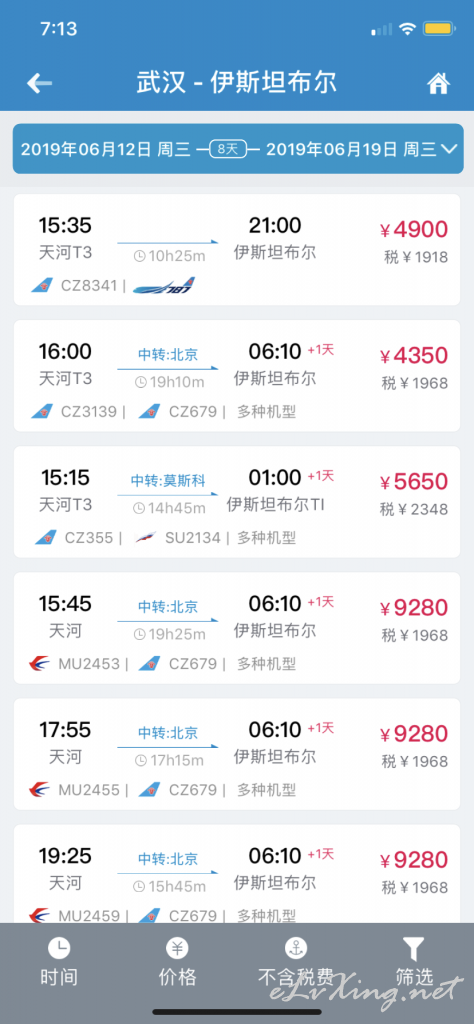Tap the funnel icon above 筛选
474x1024 pixels.
(x=414, y=948)
